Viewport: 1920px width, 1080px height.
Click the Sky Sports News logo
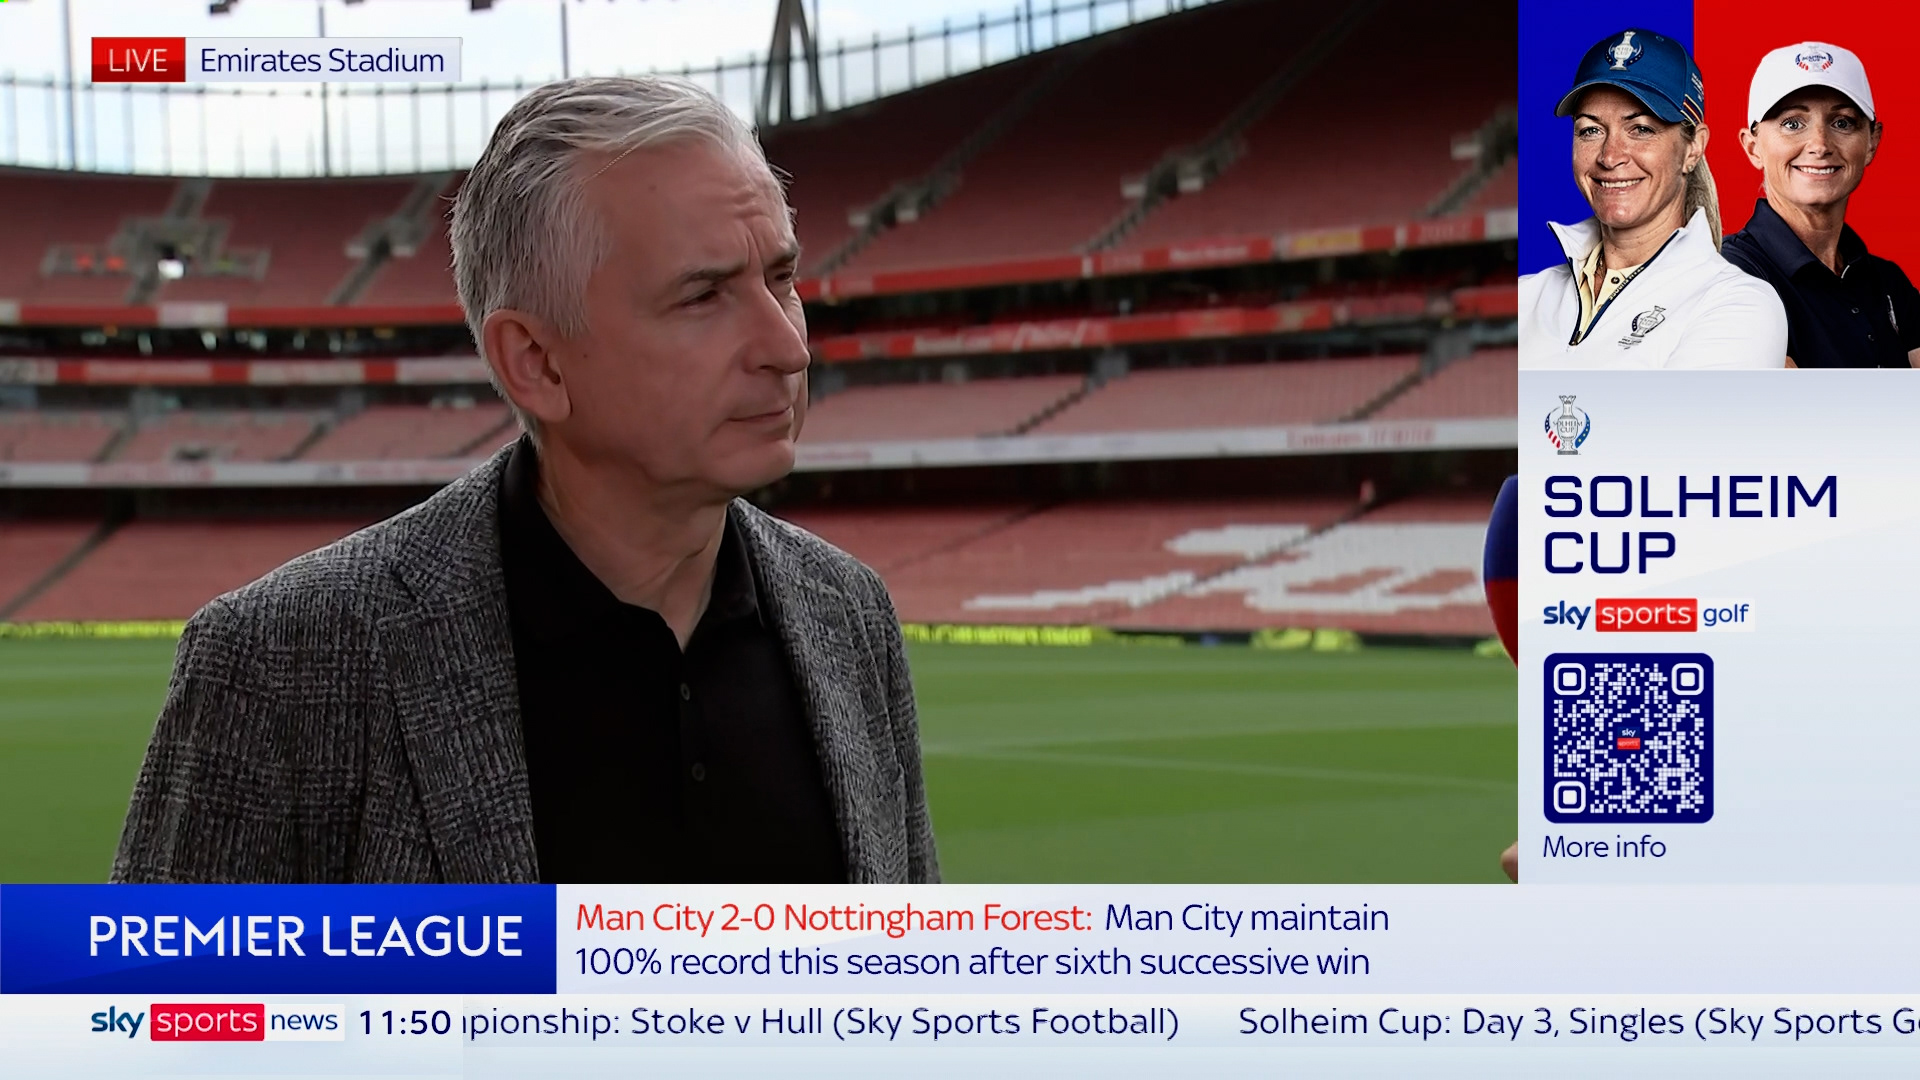point(215,1021)
